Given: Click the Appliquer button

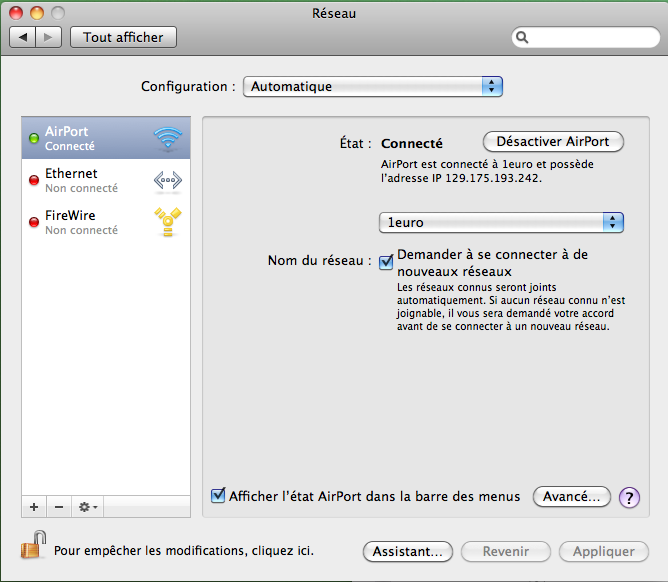Looking at the screenshot, I should pyautogui.click(x=604, y=551).
